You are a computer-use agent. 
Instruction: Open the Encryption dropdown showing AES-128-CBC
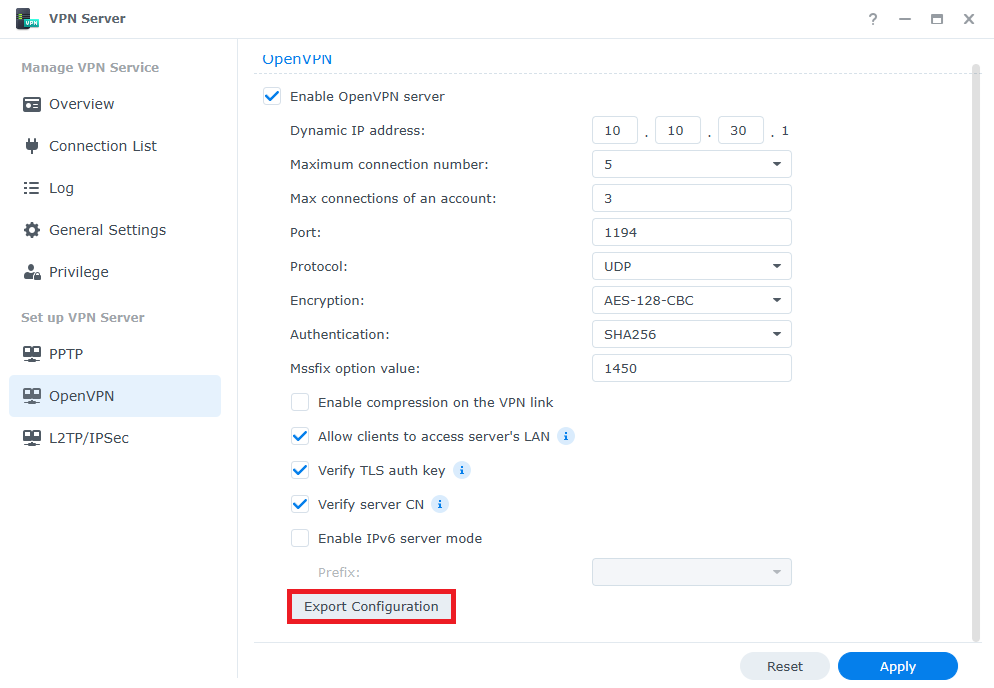(778, 300)
